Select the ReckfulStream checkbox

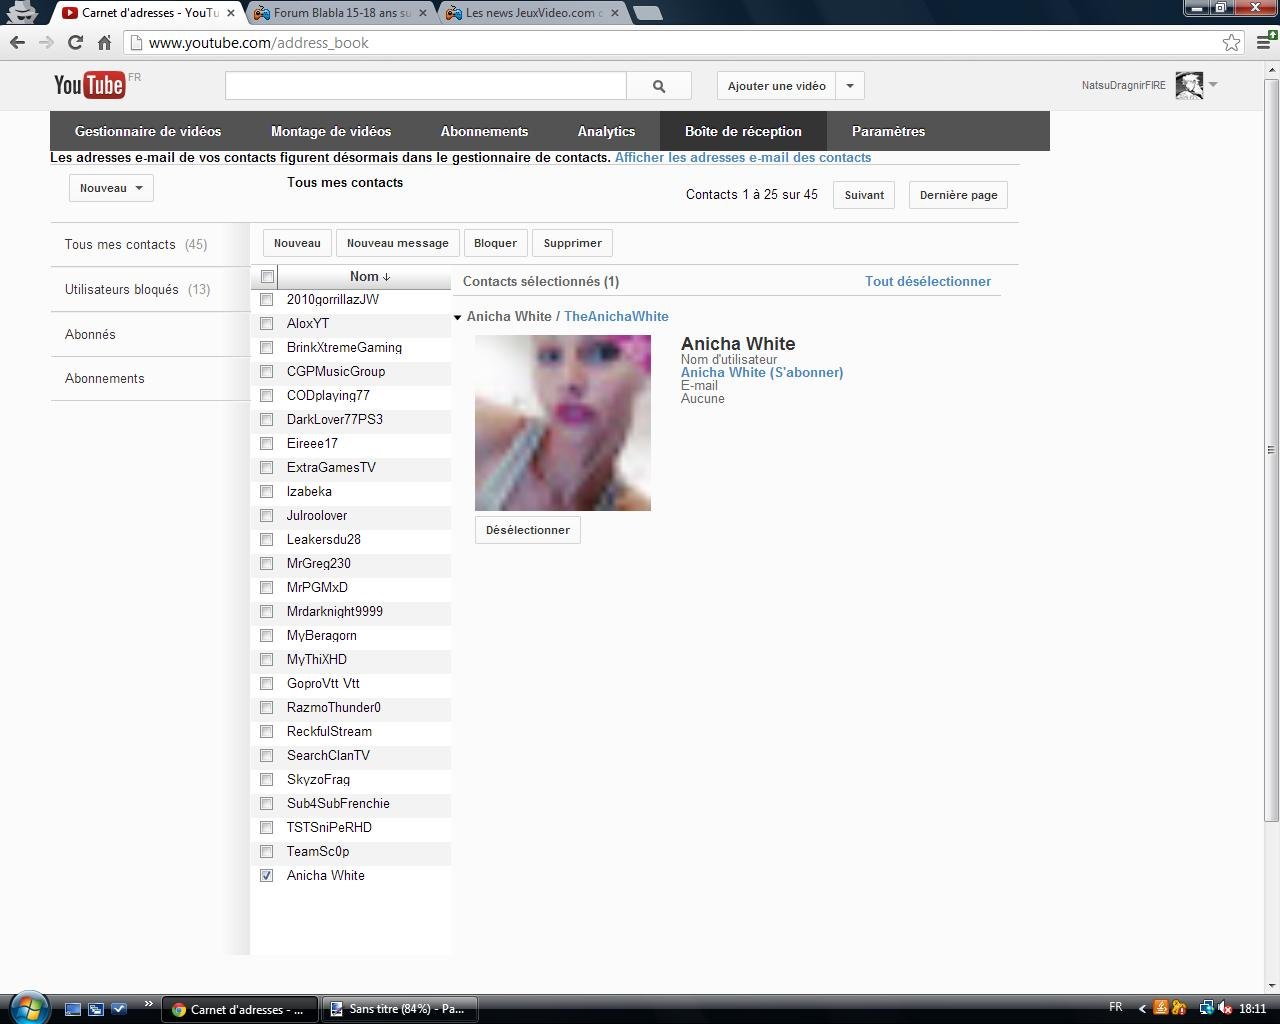point(267,732)
